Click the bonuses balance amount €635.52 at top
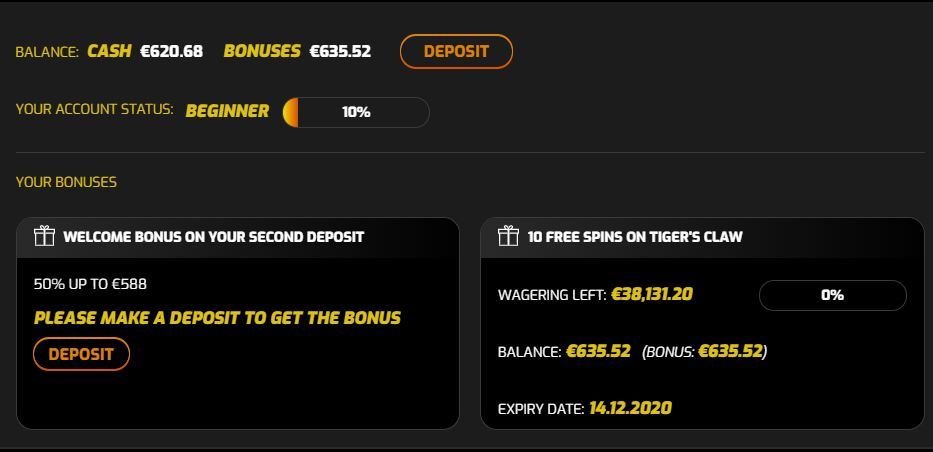Image resolution: width=933 pixels, height=452 pixels. click(340, 51)
